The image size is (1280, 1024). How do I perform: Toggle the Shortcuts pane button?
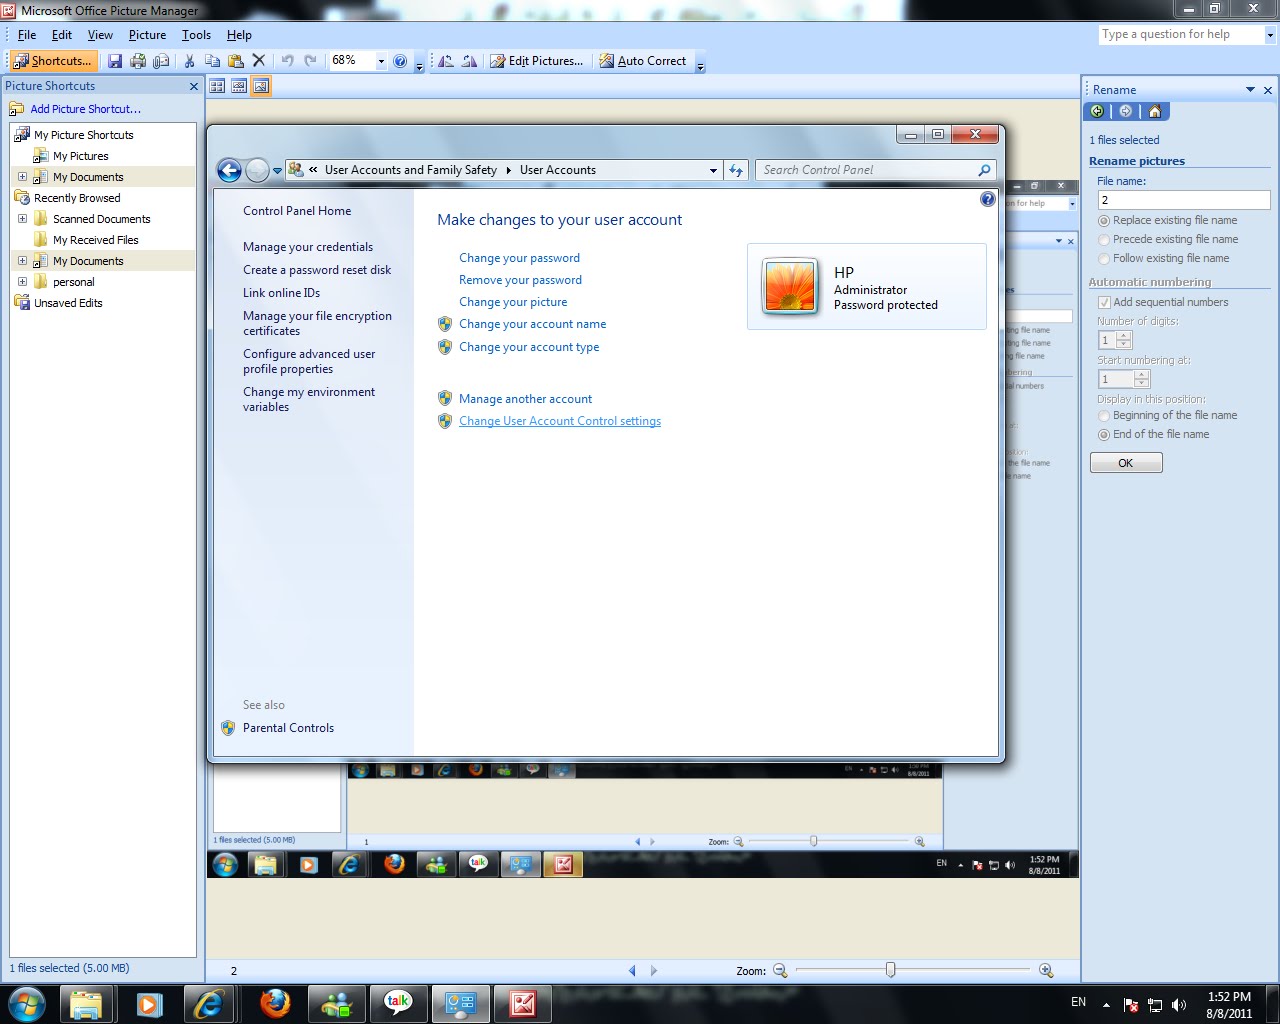[x=54, y=61]
